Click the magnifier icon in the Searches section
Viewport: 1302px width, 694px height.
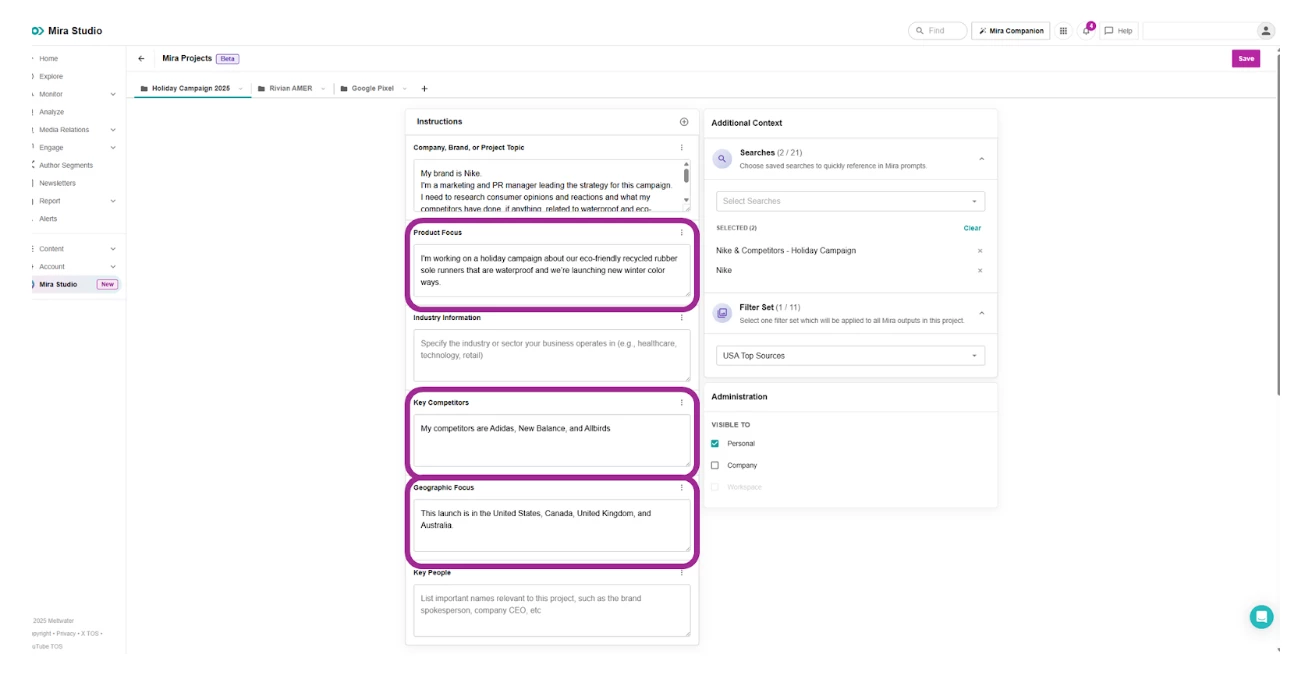(x=722, y=158)
